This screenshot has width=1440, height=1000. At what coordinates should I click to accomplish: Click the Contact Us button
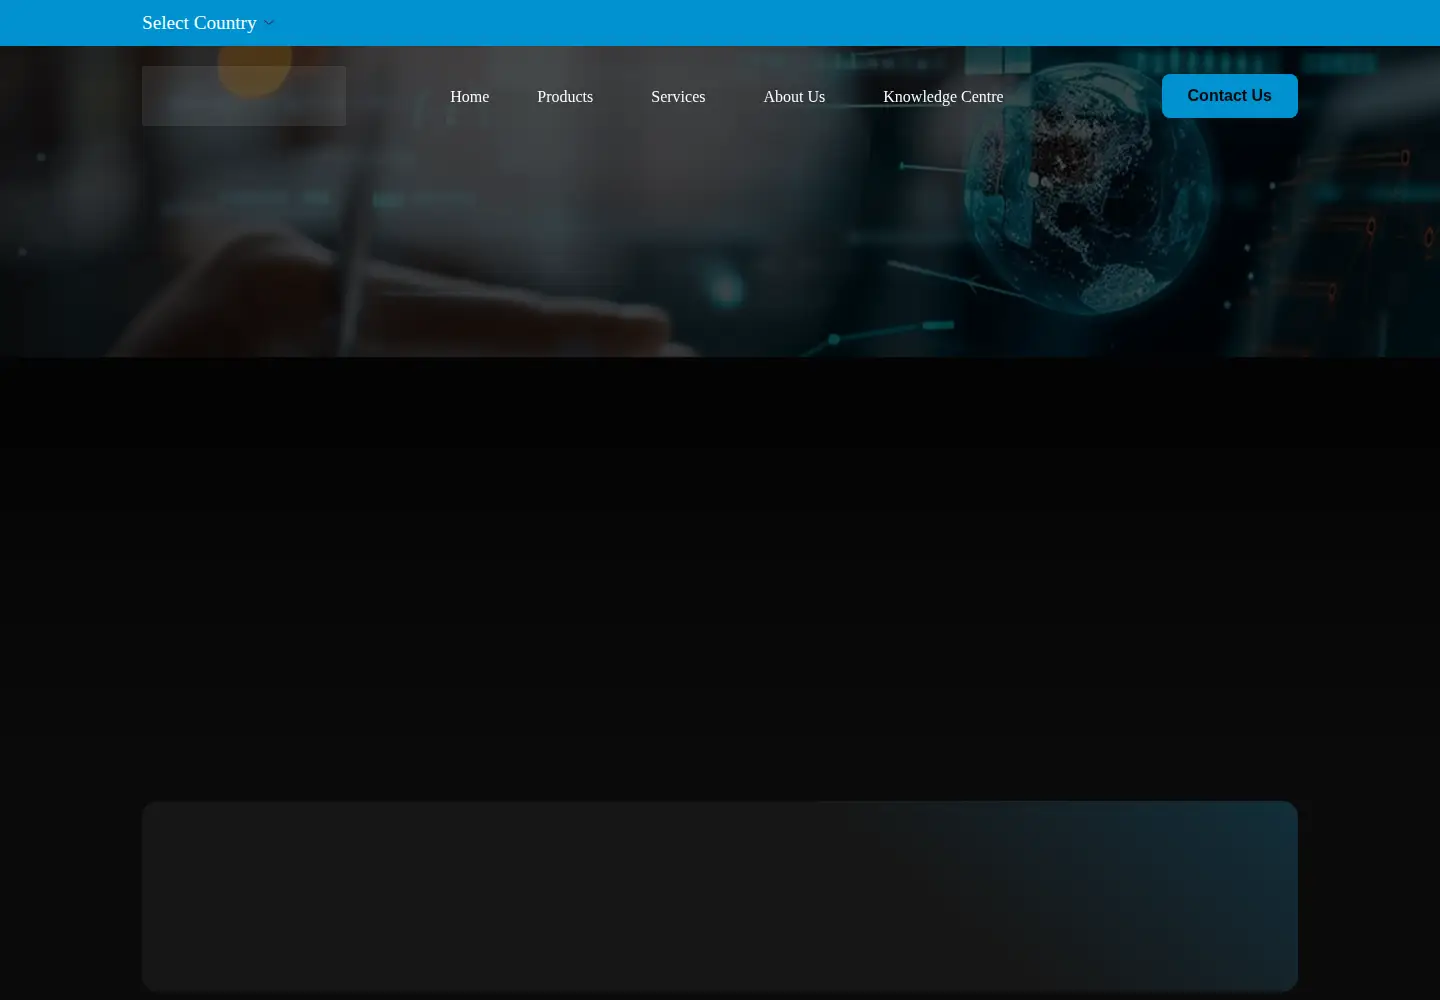pyautogui.click(x=1230, y=96)
